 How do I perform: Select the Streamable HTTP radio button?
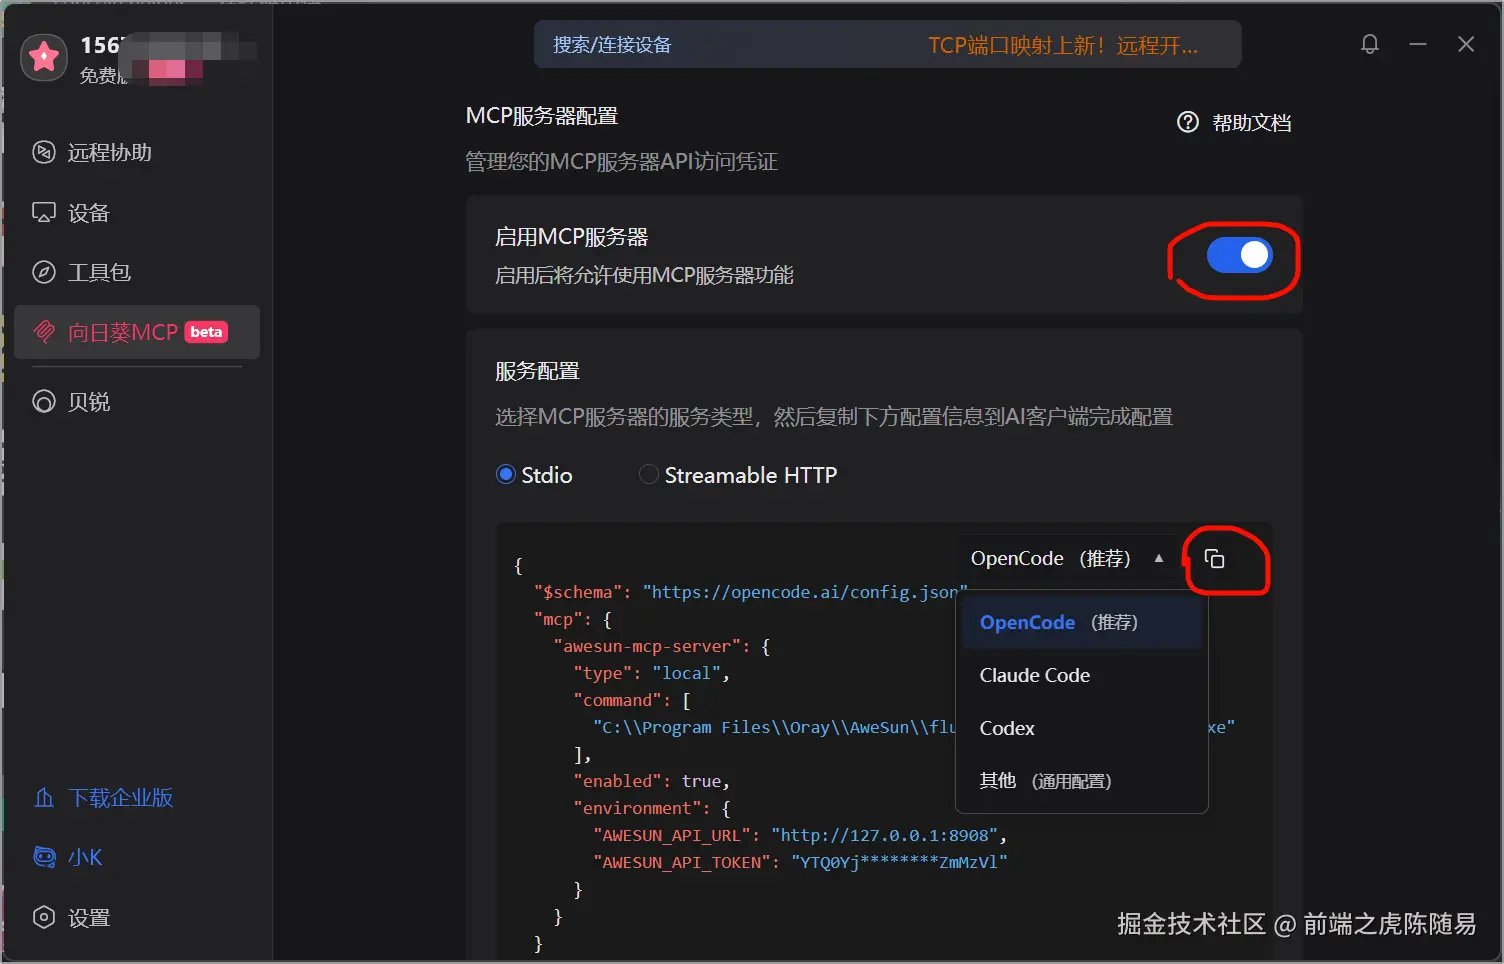point(649,475)
